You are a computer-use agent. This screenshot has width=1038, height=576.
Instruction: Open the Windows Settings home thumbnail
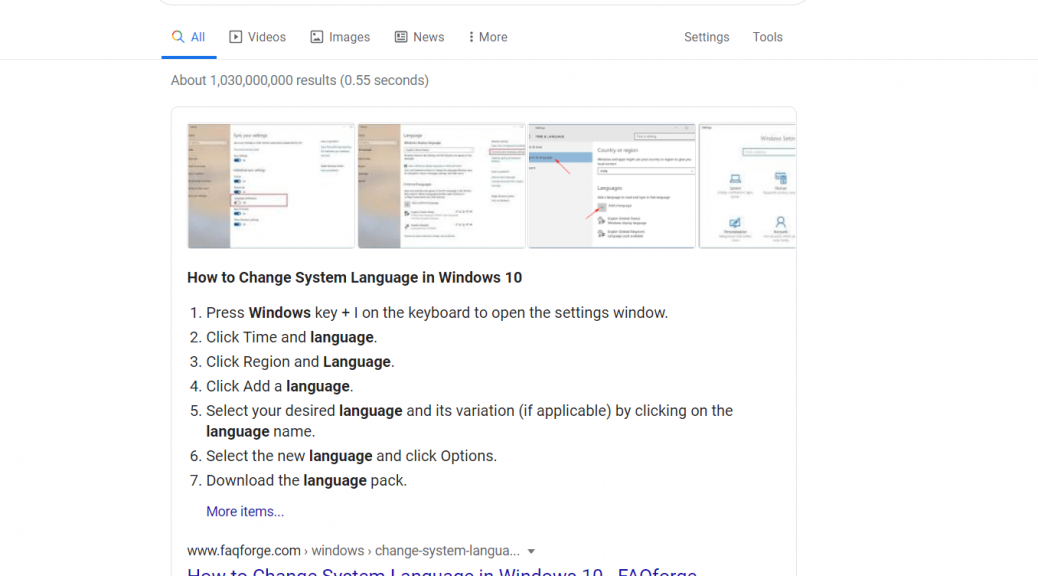[747, 186]
